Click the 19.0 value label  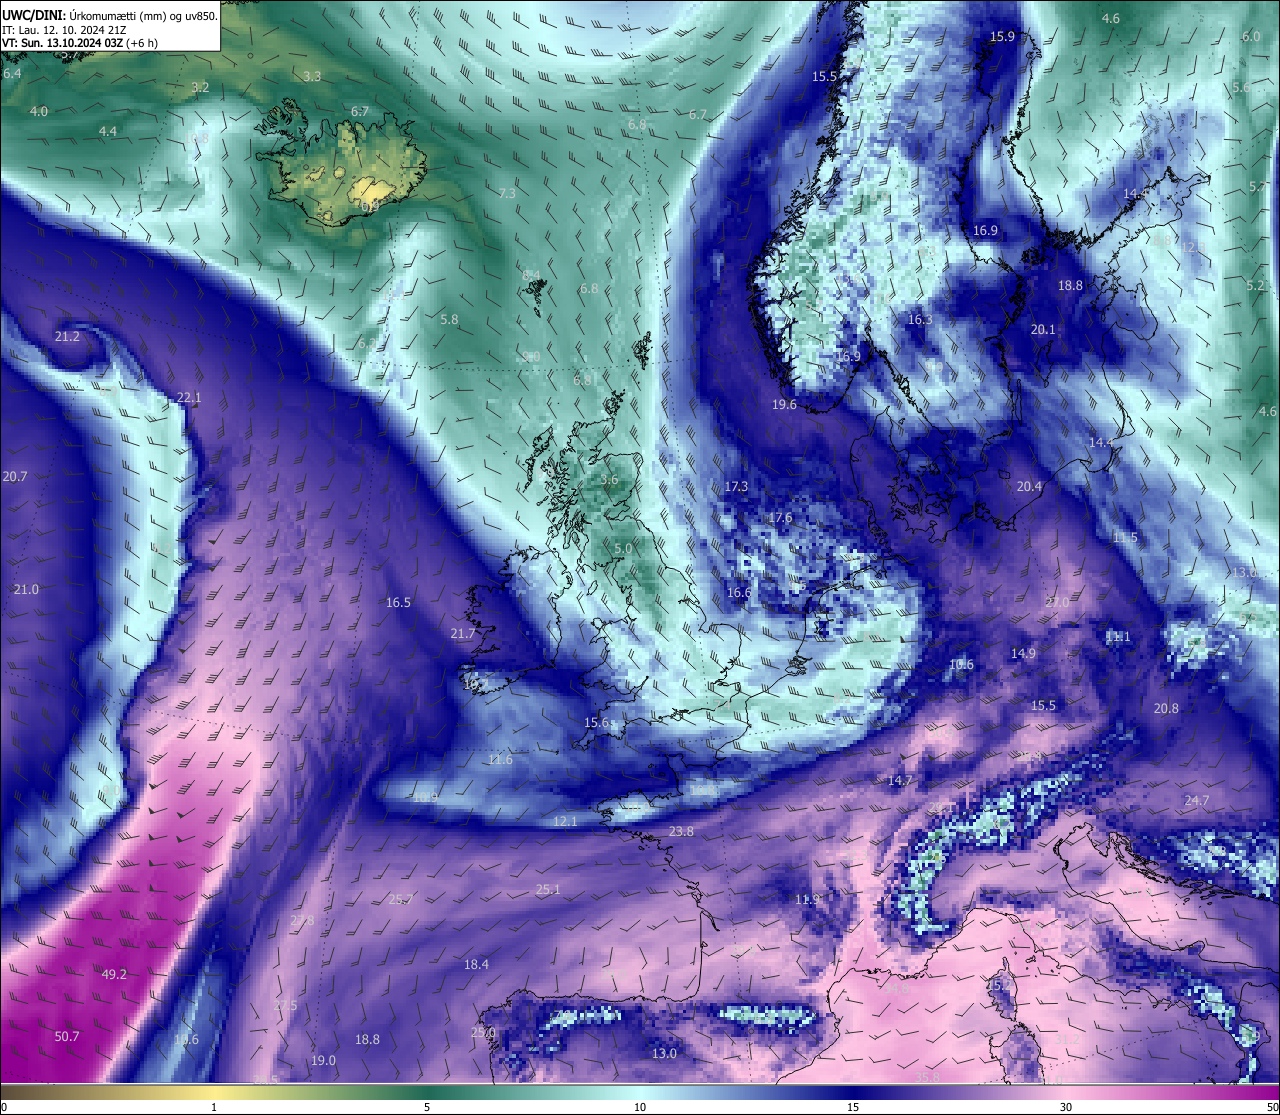[323, 1060]
